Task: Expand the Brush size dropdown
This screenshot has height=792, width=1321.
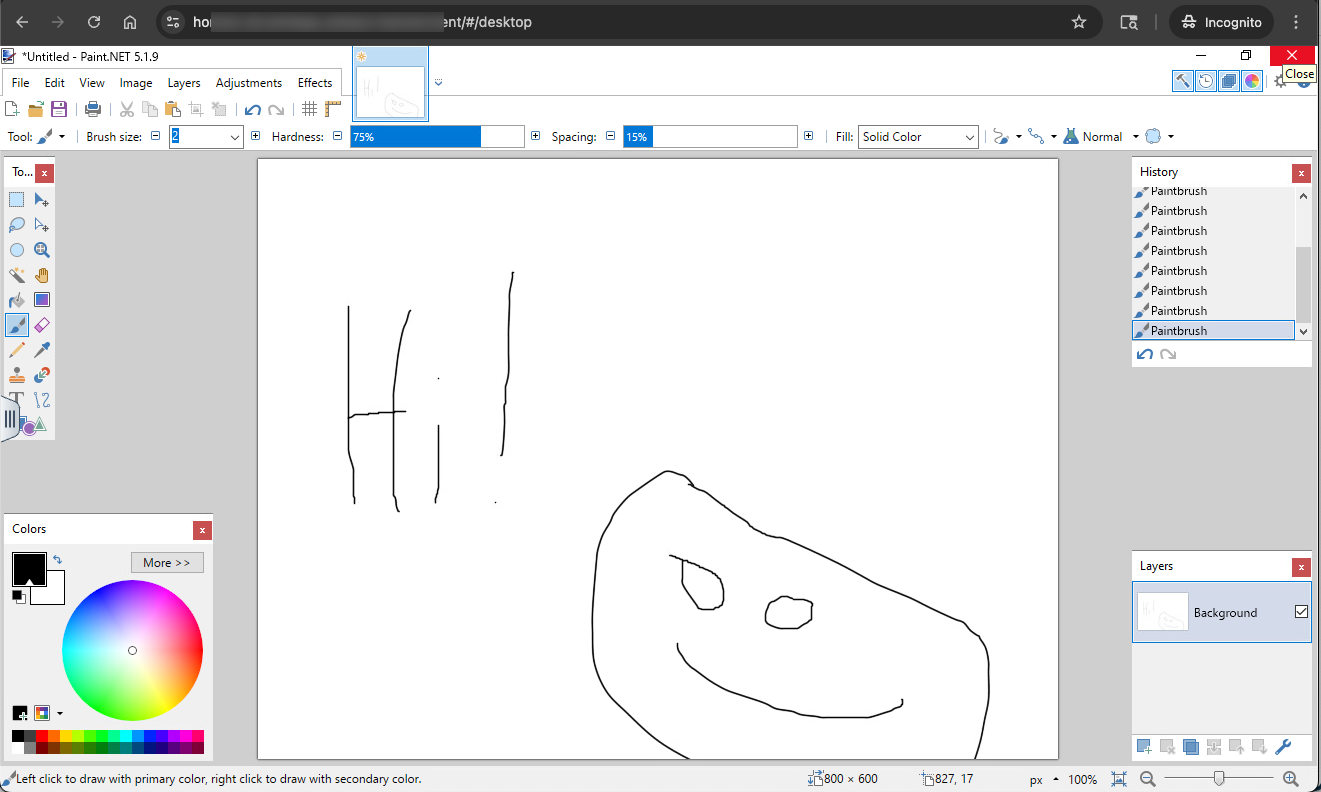Action: [x=235, y=137]
